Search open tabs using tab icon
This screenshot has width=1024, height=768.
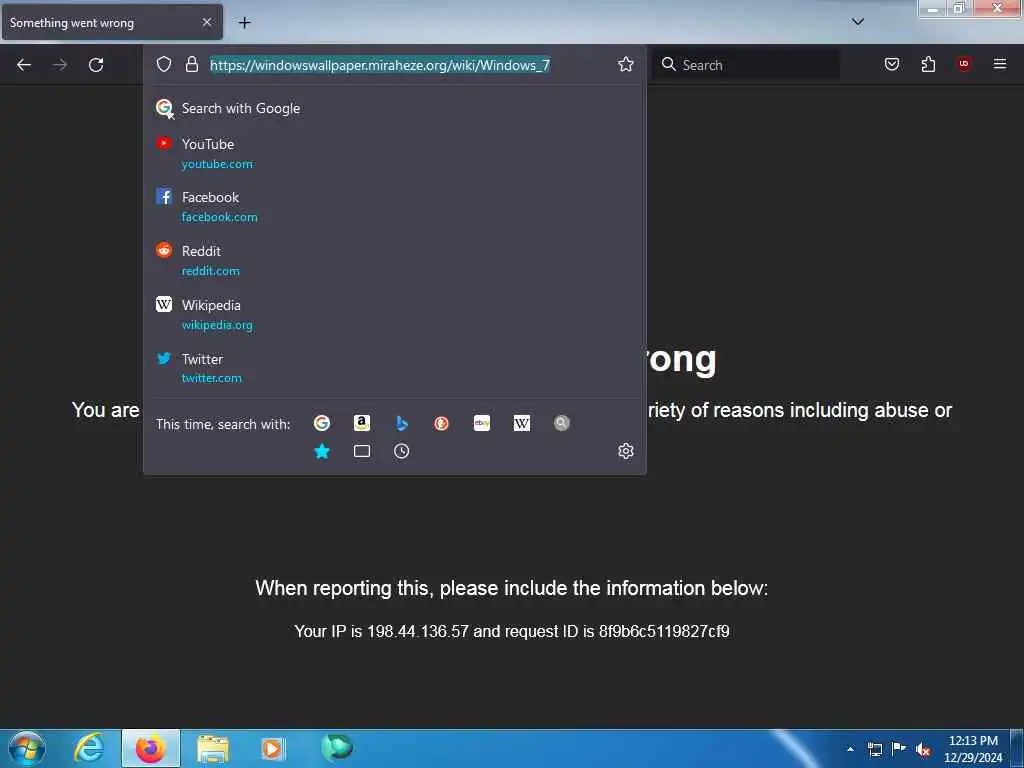[x=362, y=451]
